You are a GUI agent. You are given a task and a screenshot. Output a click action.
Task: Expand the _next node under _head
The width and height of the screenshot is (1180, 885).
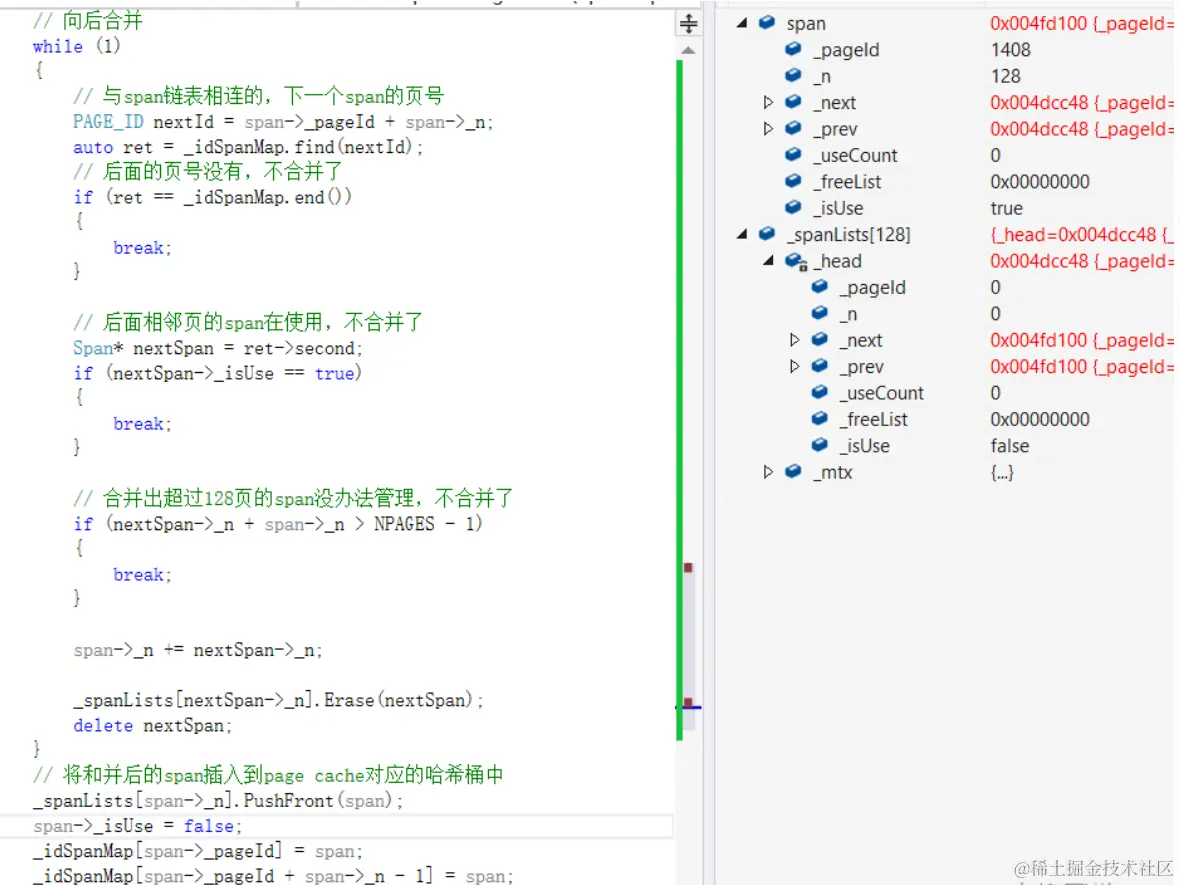[795, 340]
